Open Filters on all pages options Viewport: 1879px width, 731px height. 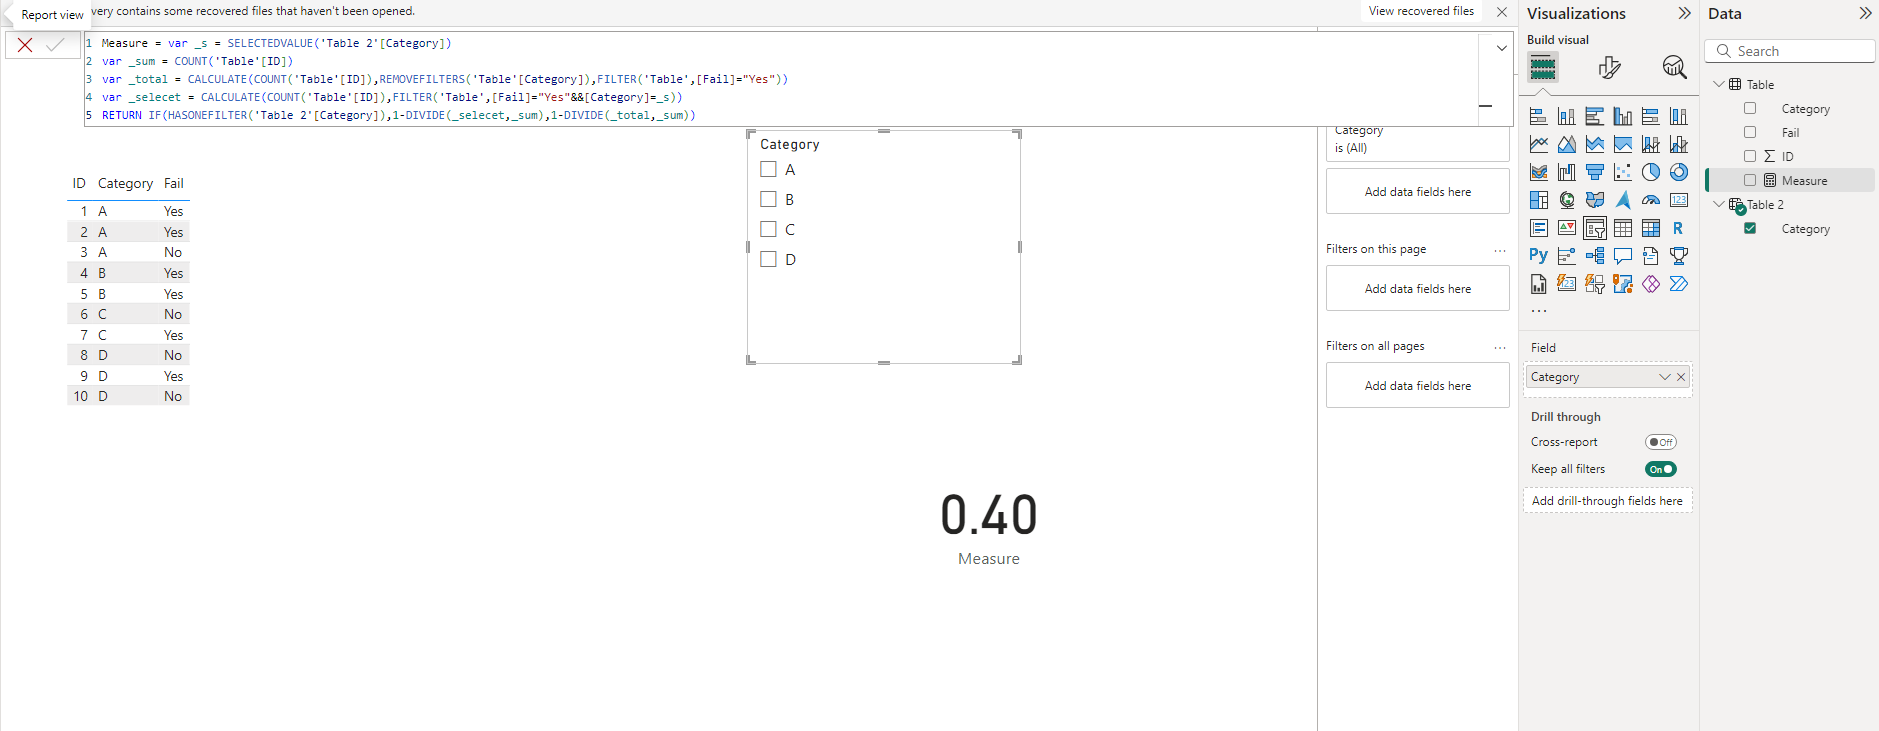[1500, 347]
